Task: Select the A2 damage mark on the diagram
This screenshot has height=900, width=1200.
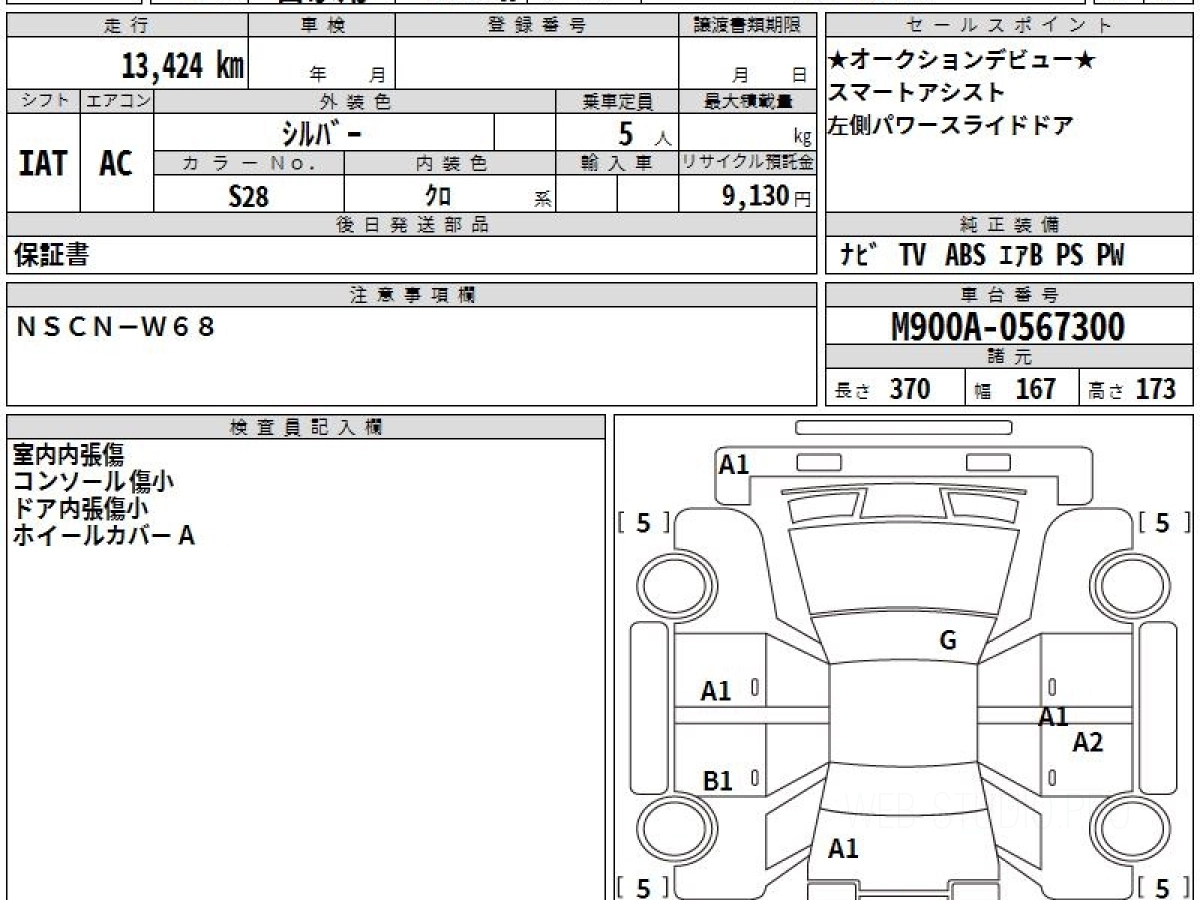Action: point(1087,742)
